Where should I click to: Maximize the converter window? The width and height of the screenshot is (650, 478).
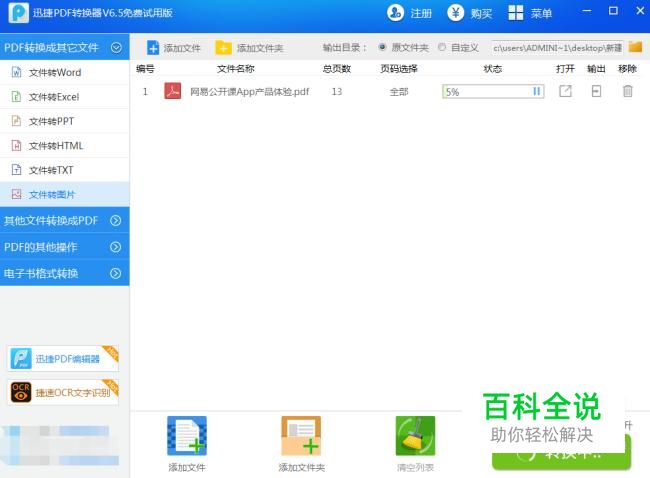pyautogui.click(x=613, y=11)
